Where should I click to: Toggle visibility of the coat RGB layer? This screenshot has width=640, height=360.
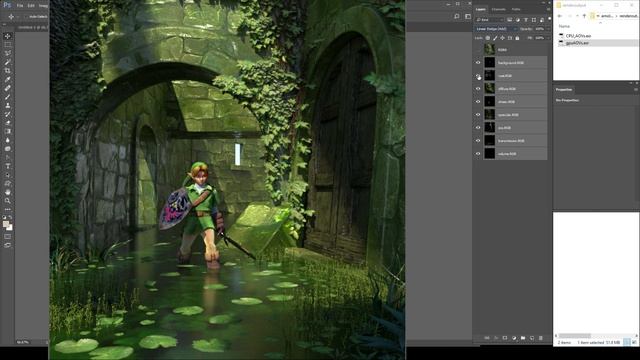478,76
